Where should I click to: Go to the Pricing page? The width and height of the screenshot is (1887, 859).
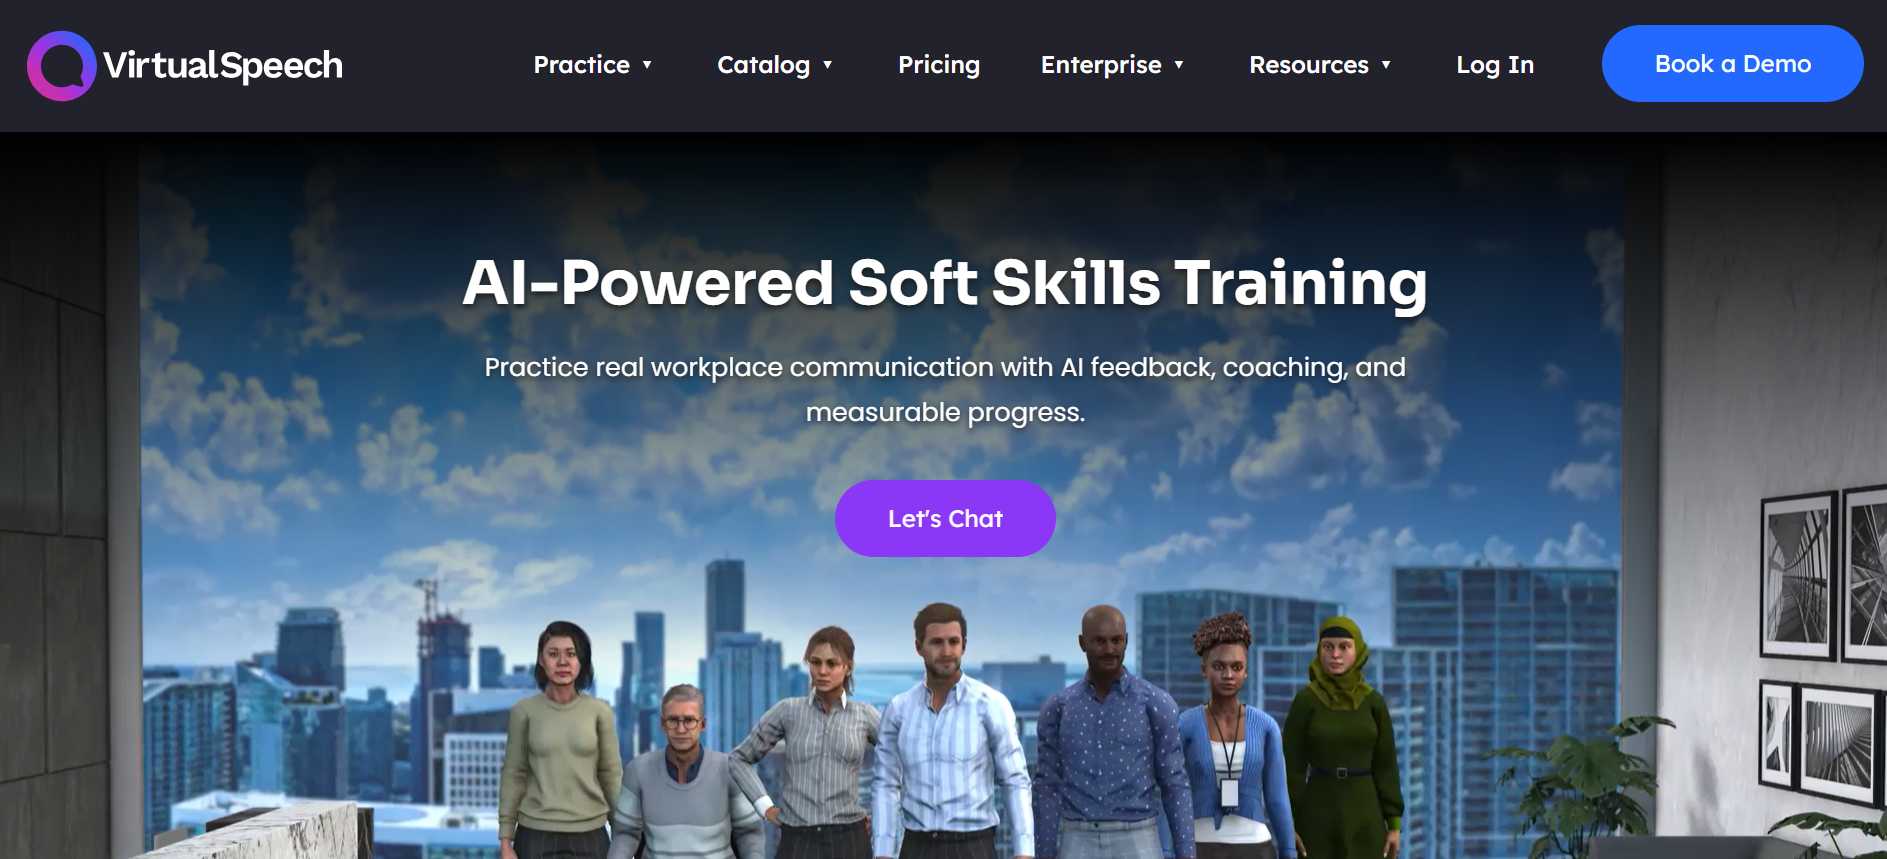pyautogui.click(x=939, y=65)
